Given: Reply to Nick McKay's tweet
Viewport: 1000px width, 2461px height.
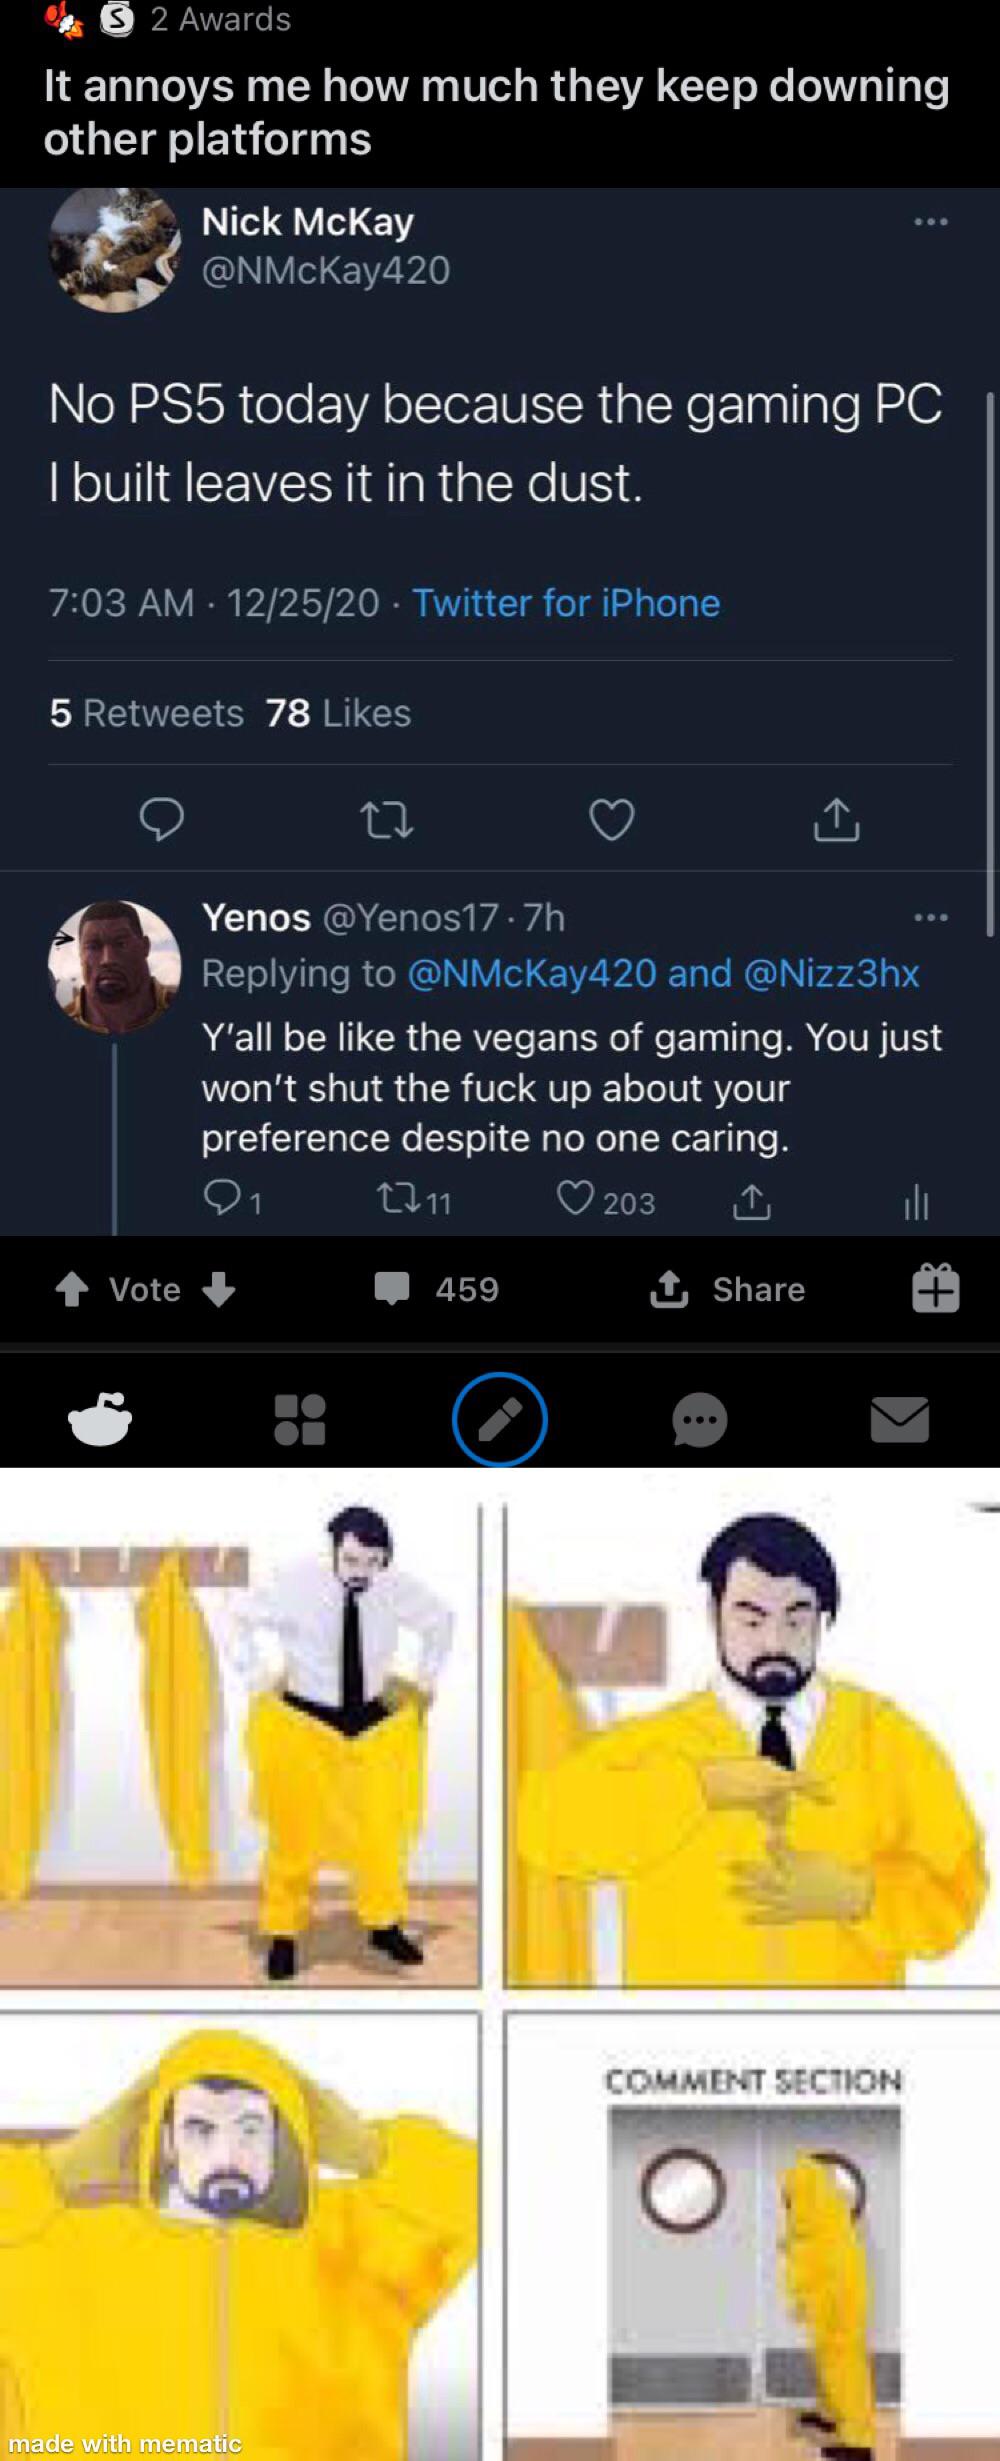Looking at the screenshot, I should [161, 820].
